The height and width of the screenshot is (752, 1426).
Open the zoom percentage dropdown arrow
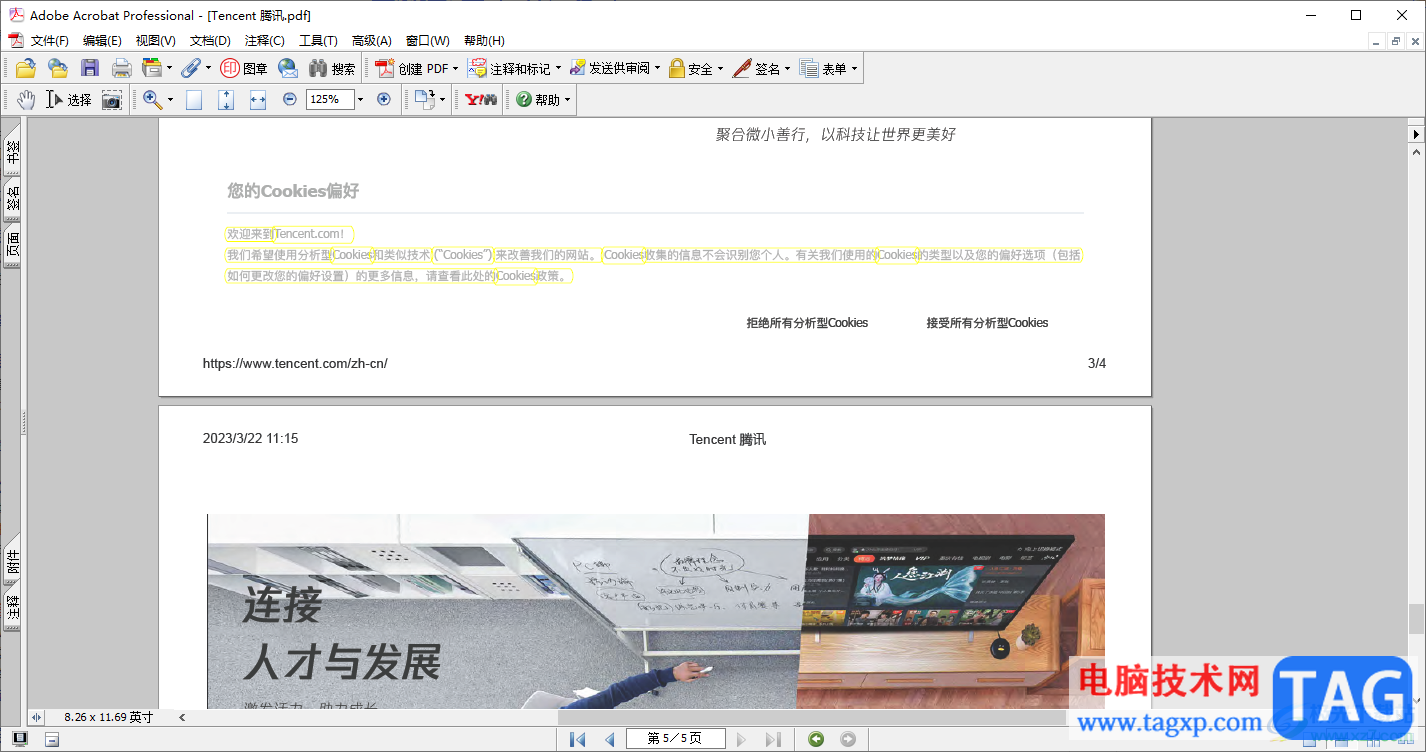[x=361, y=99]
